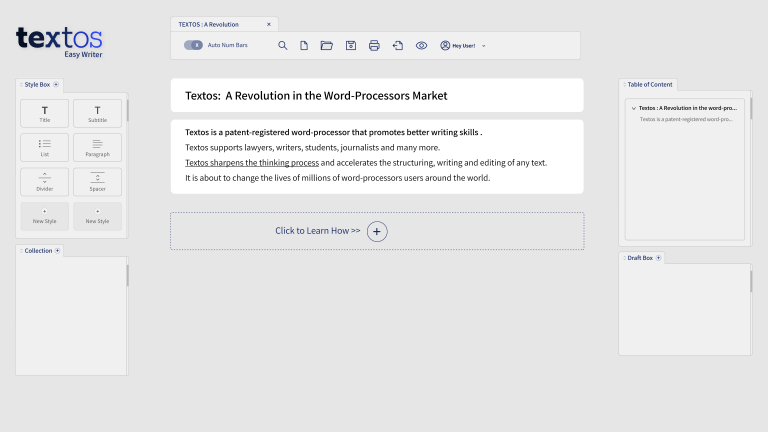
Task: Click the plus icon beside Style Box
Action: tap(56, 85)
